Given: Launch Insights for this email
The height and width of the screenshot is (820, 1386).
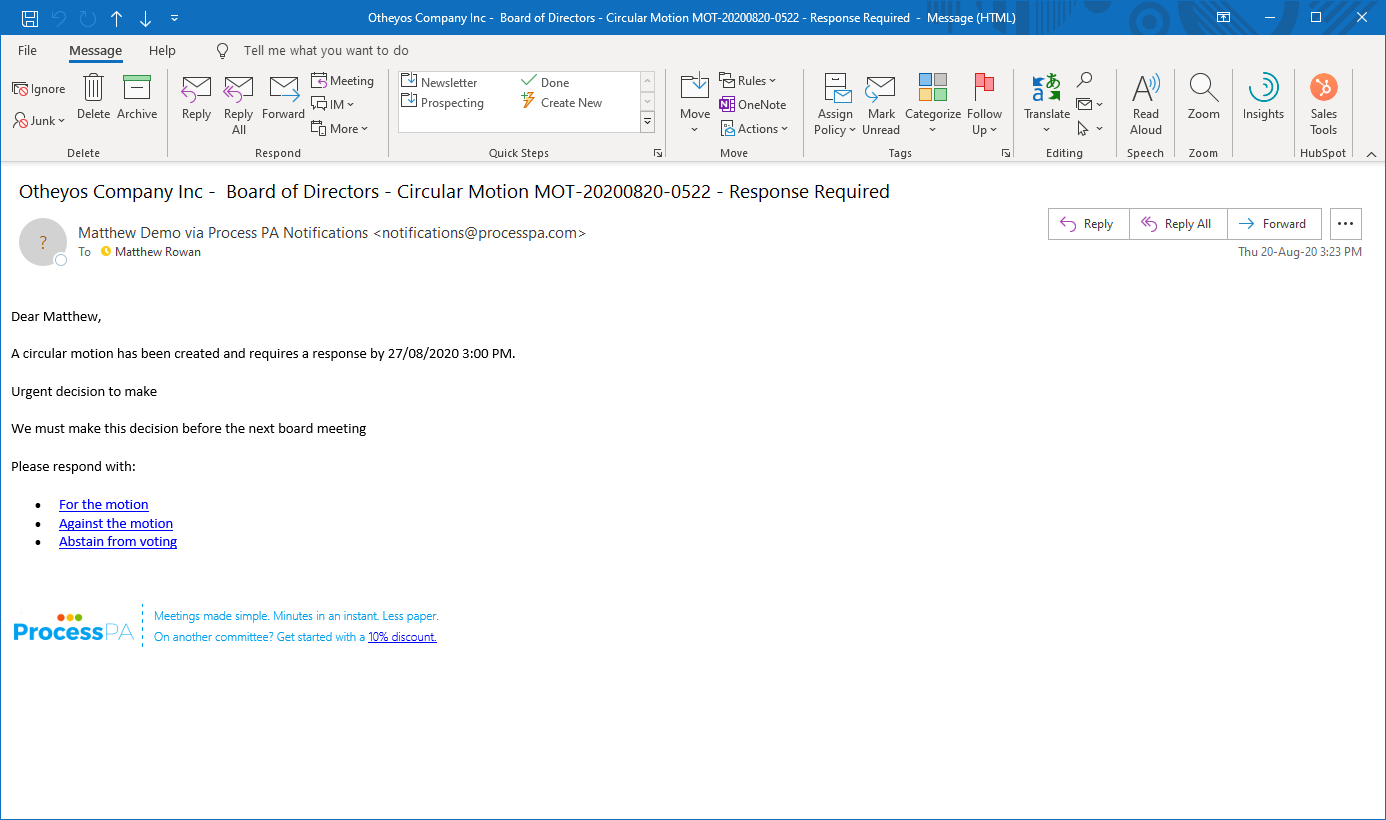Looking at the screenshot, I should pyautogui.click(x=1262, y=104).
